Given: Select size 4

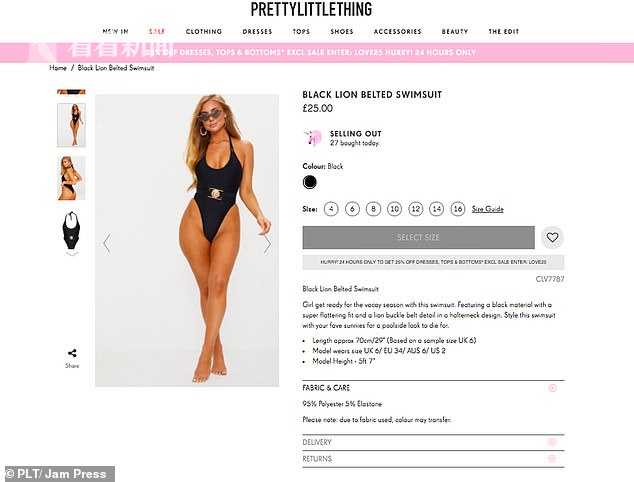Looking at the screenshot, I should pos(331,209).
